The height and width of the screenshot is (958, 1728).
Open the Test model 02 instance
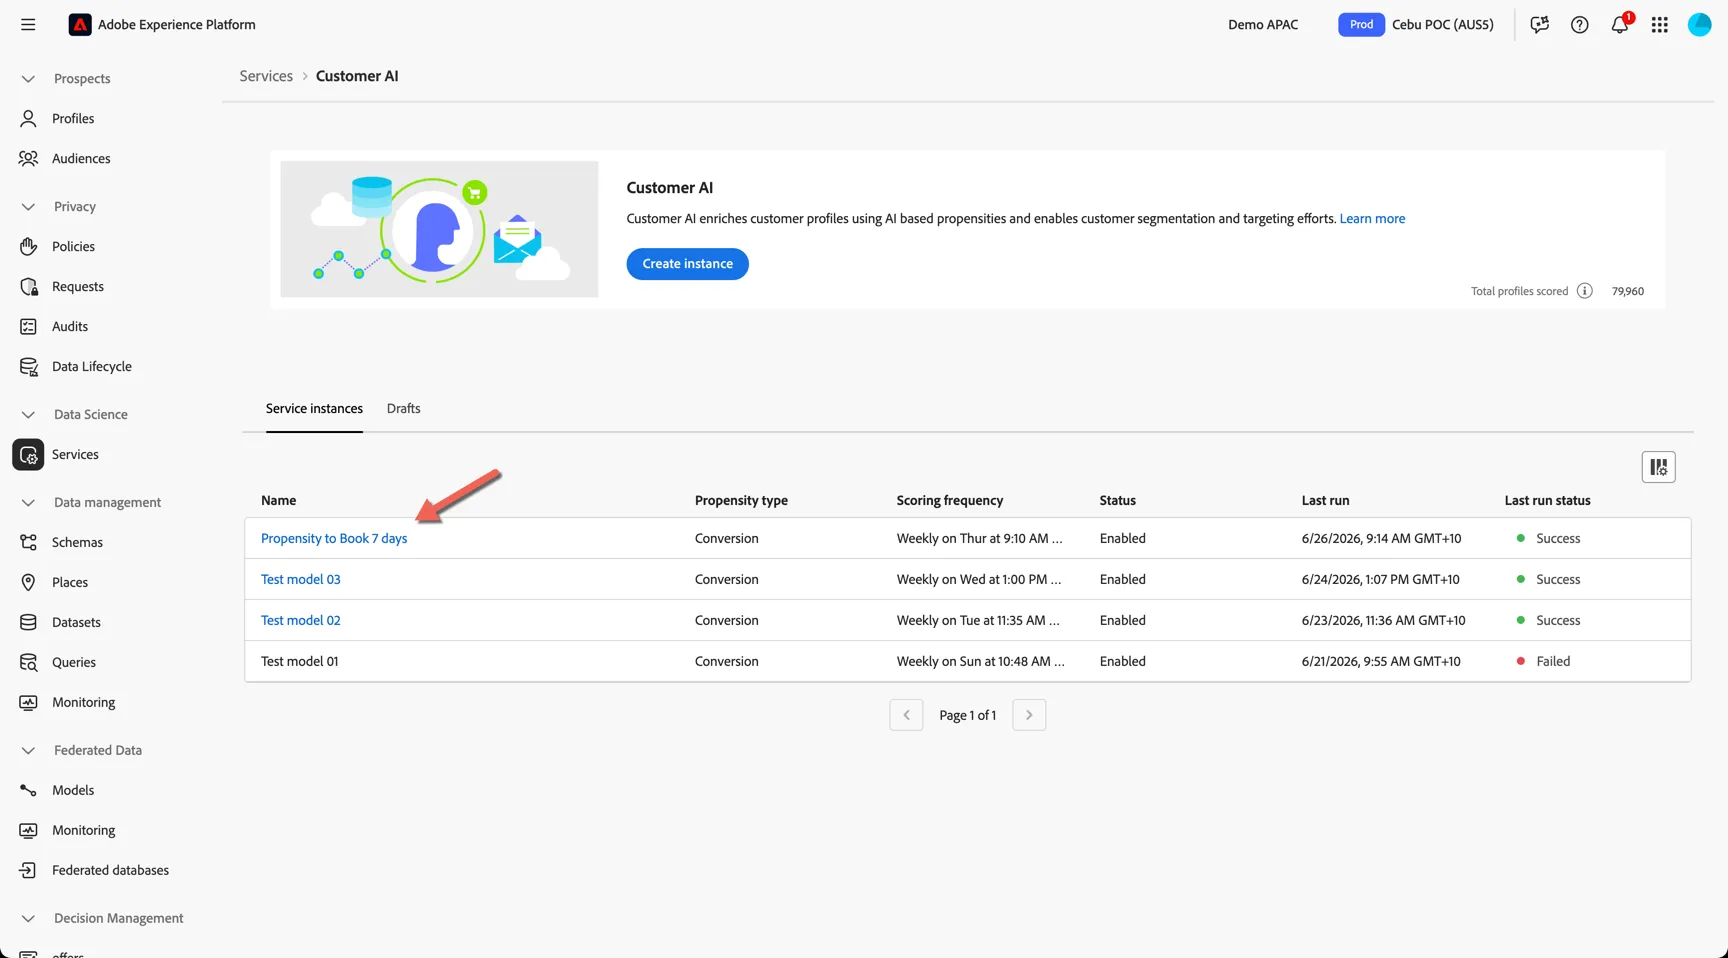[x=300, y=620]
